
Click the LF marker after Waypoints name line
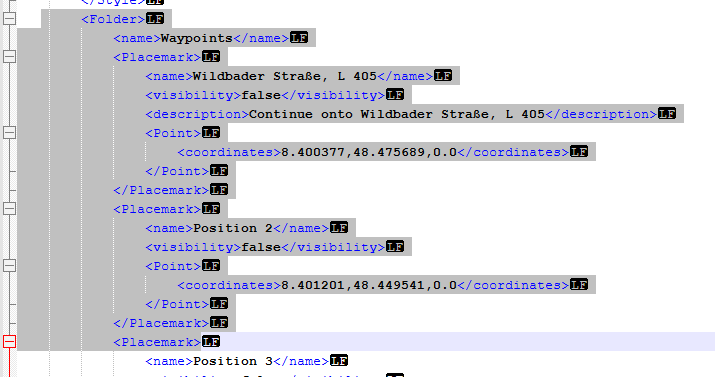pyautogui.click(x=299, y=38)
